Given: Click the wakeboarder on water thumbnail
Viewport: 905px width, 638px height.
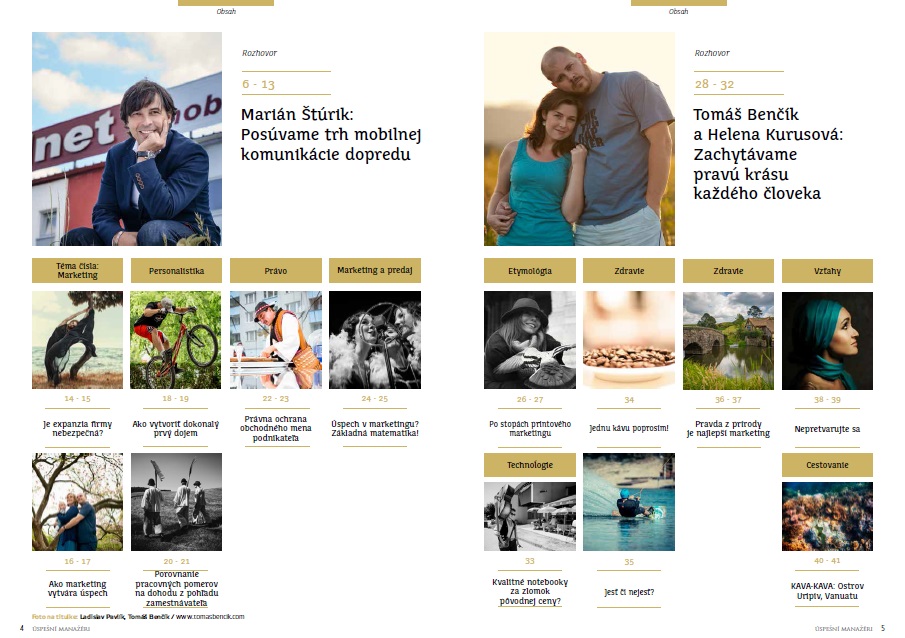Looking at the screenshot, I should (629, 502).
